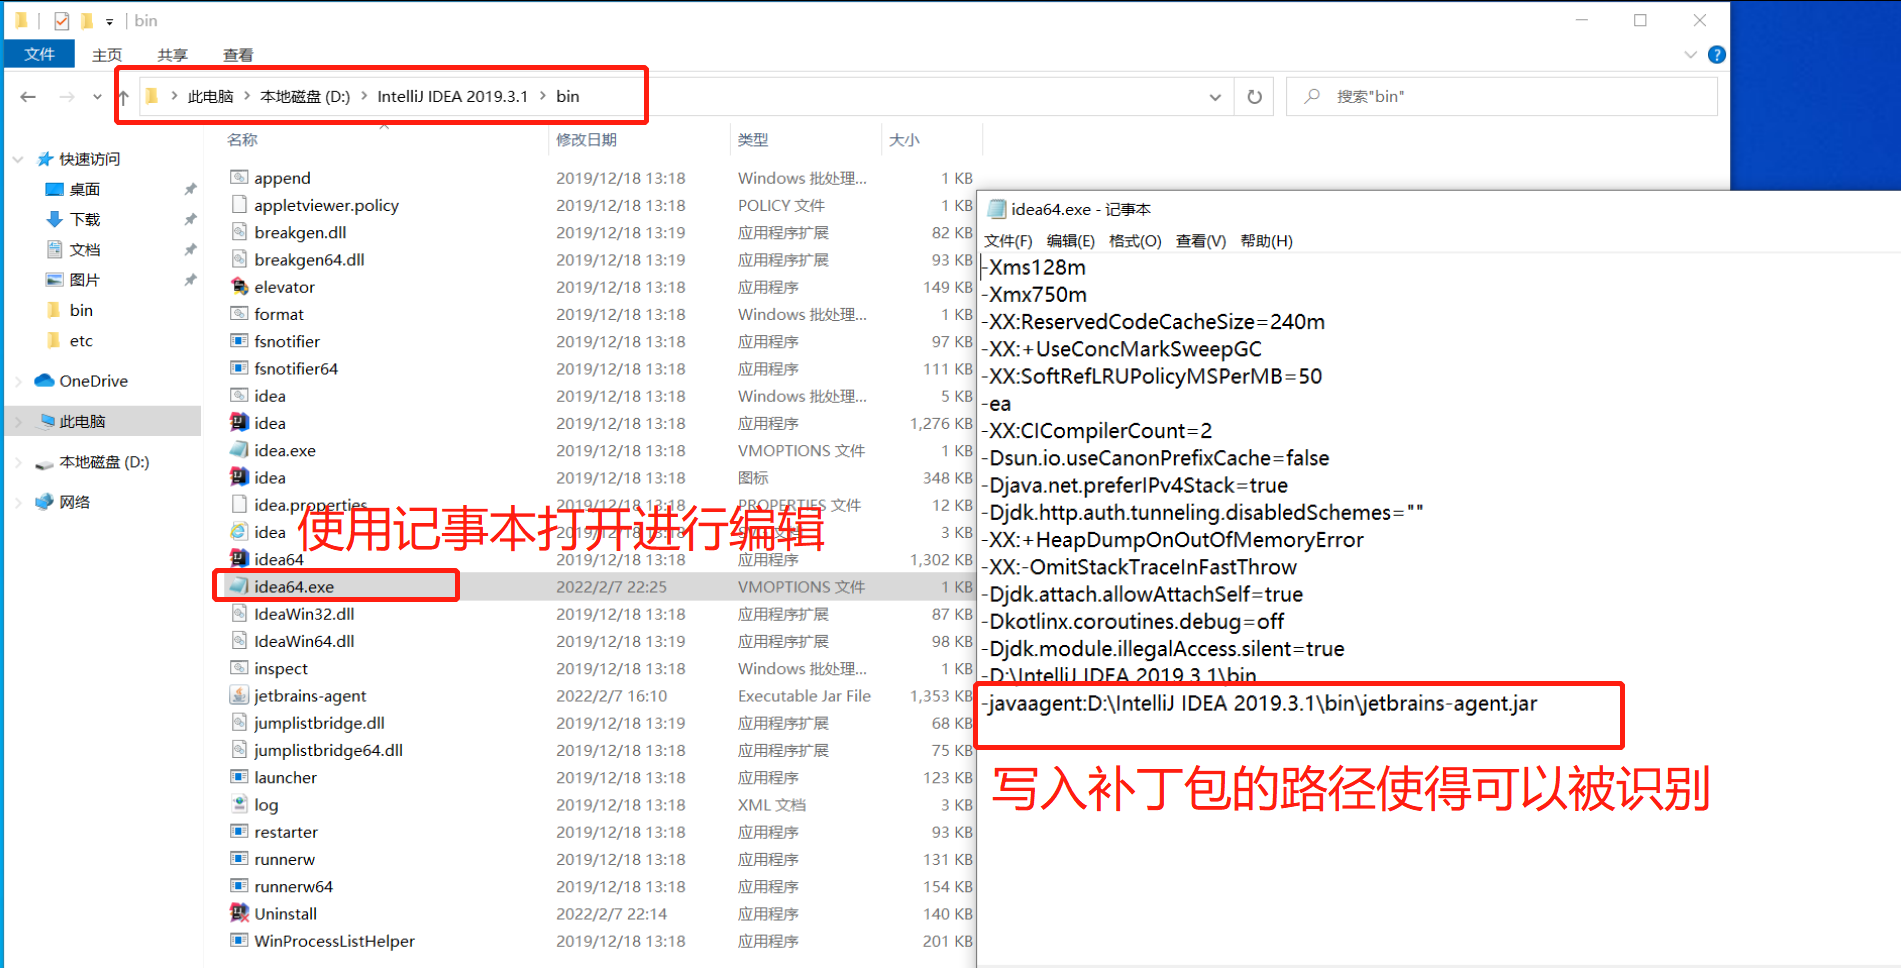The width and height of the screenshot is (1901, 968).
Task: Expand the Explorer ribbon chevron
Action: pyautogui.click(x=1690, y=55)
